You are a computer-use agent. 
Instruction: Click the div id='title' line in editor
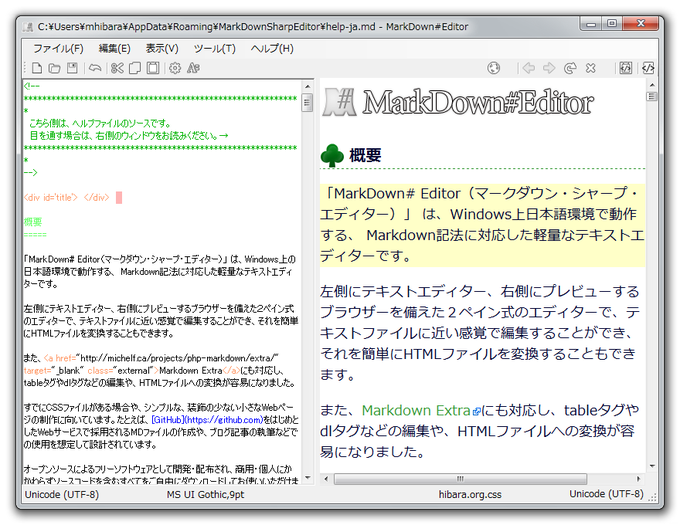tap(66, 198)
